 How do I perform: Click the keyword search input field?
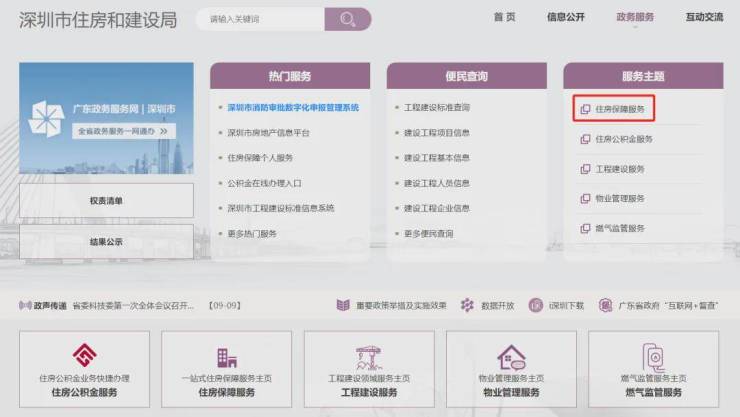[x=260, y=19]
